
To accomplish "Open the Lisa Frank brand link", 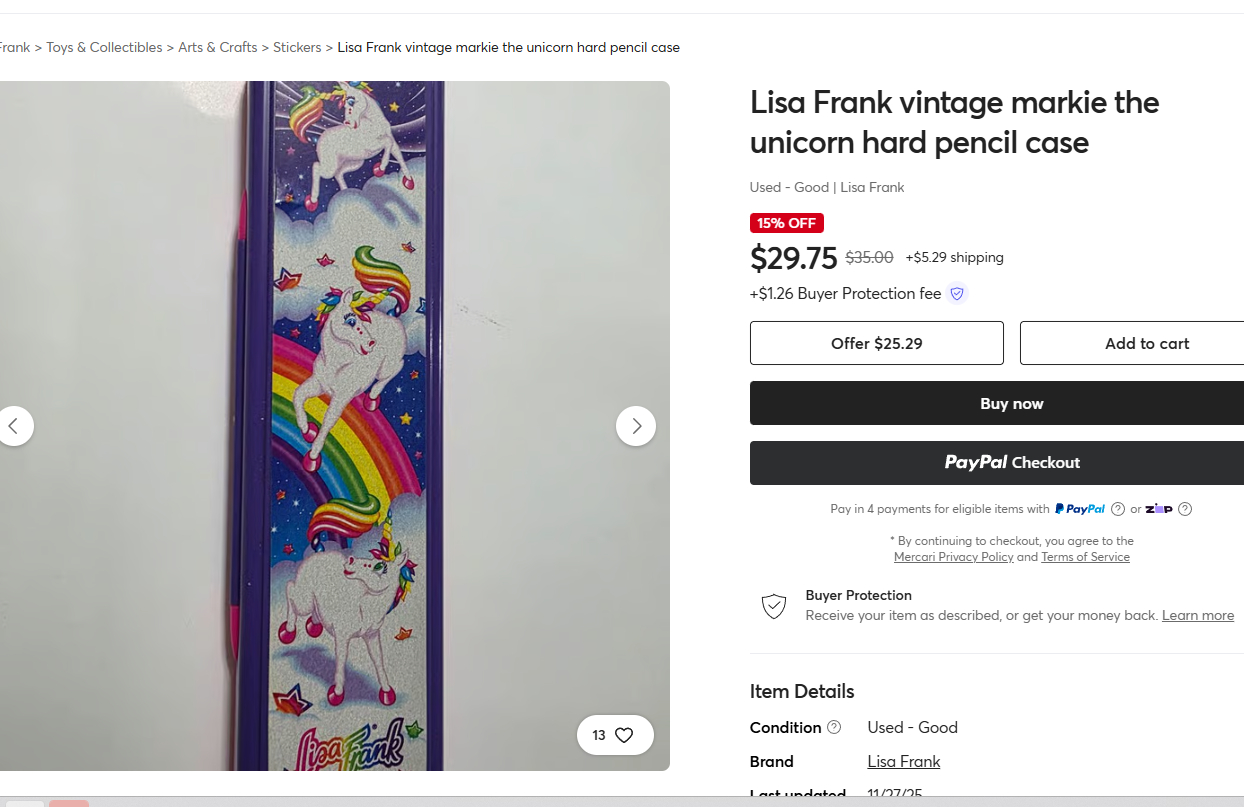I will pos(904,761).
